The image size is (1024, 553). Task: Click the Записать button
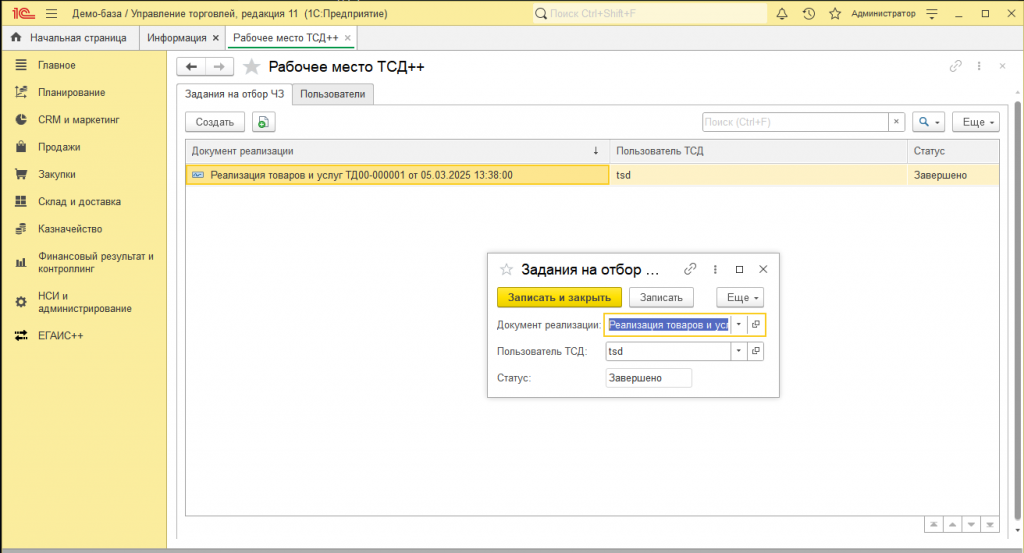661,297
